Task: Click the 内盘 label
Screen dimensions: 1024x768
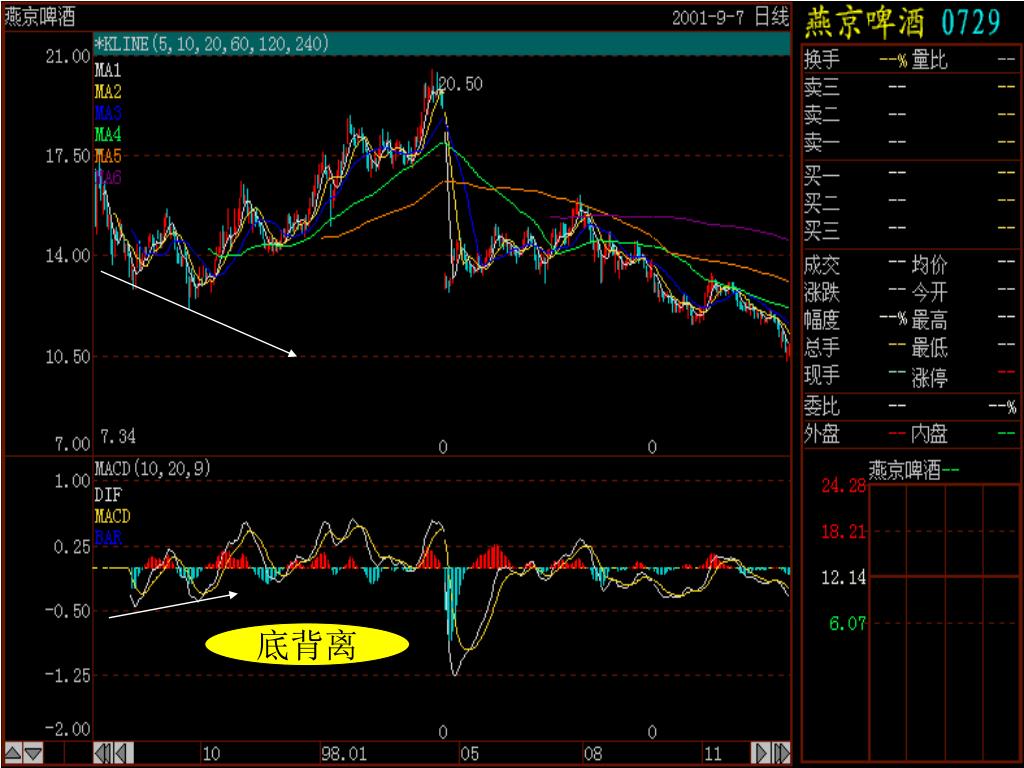Action: 929,434
